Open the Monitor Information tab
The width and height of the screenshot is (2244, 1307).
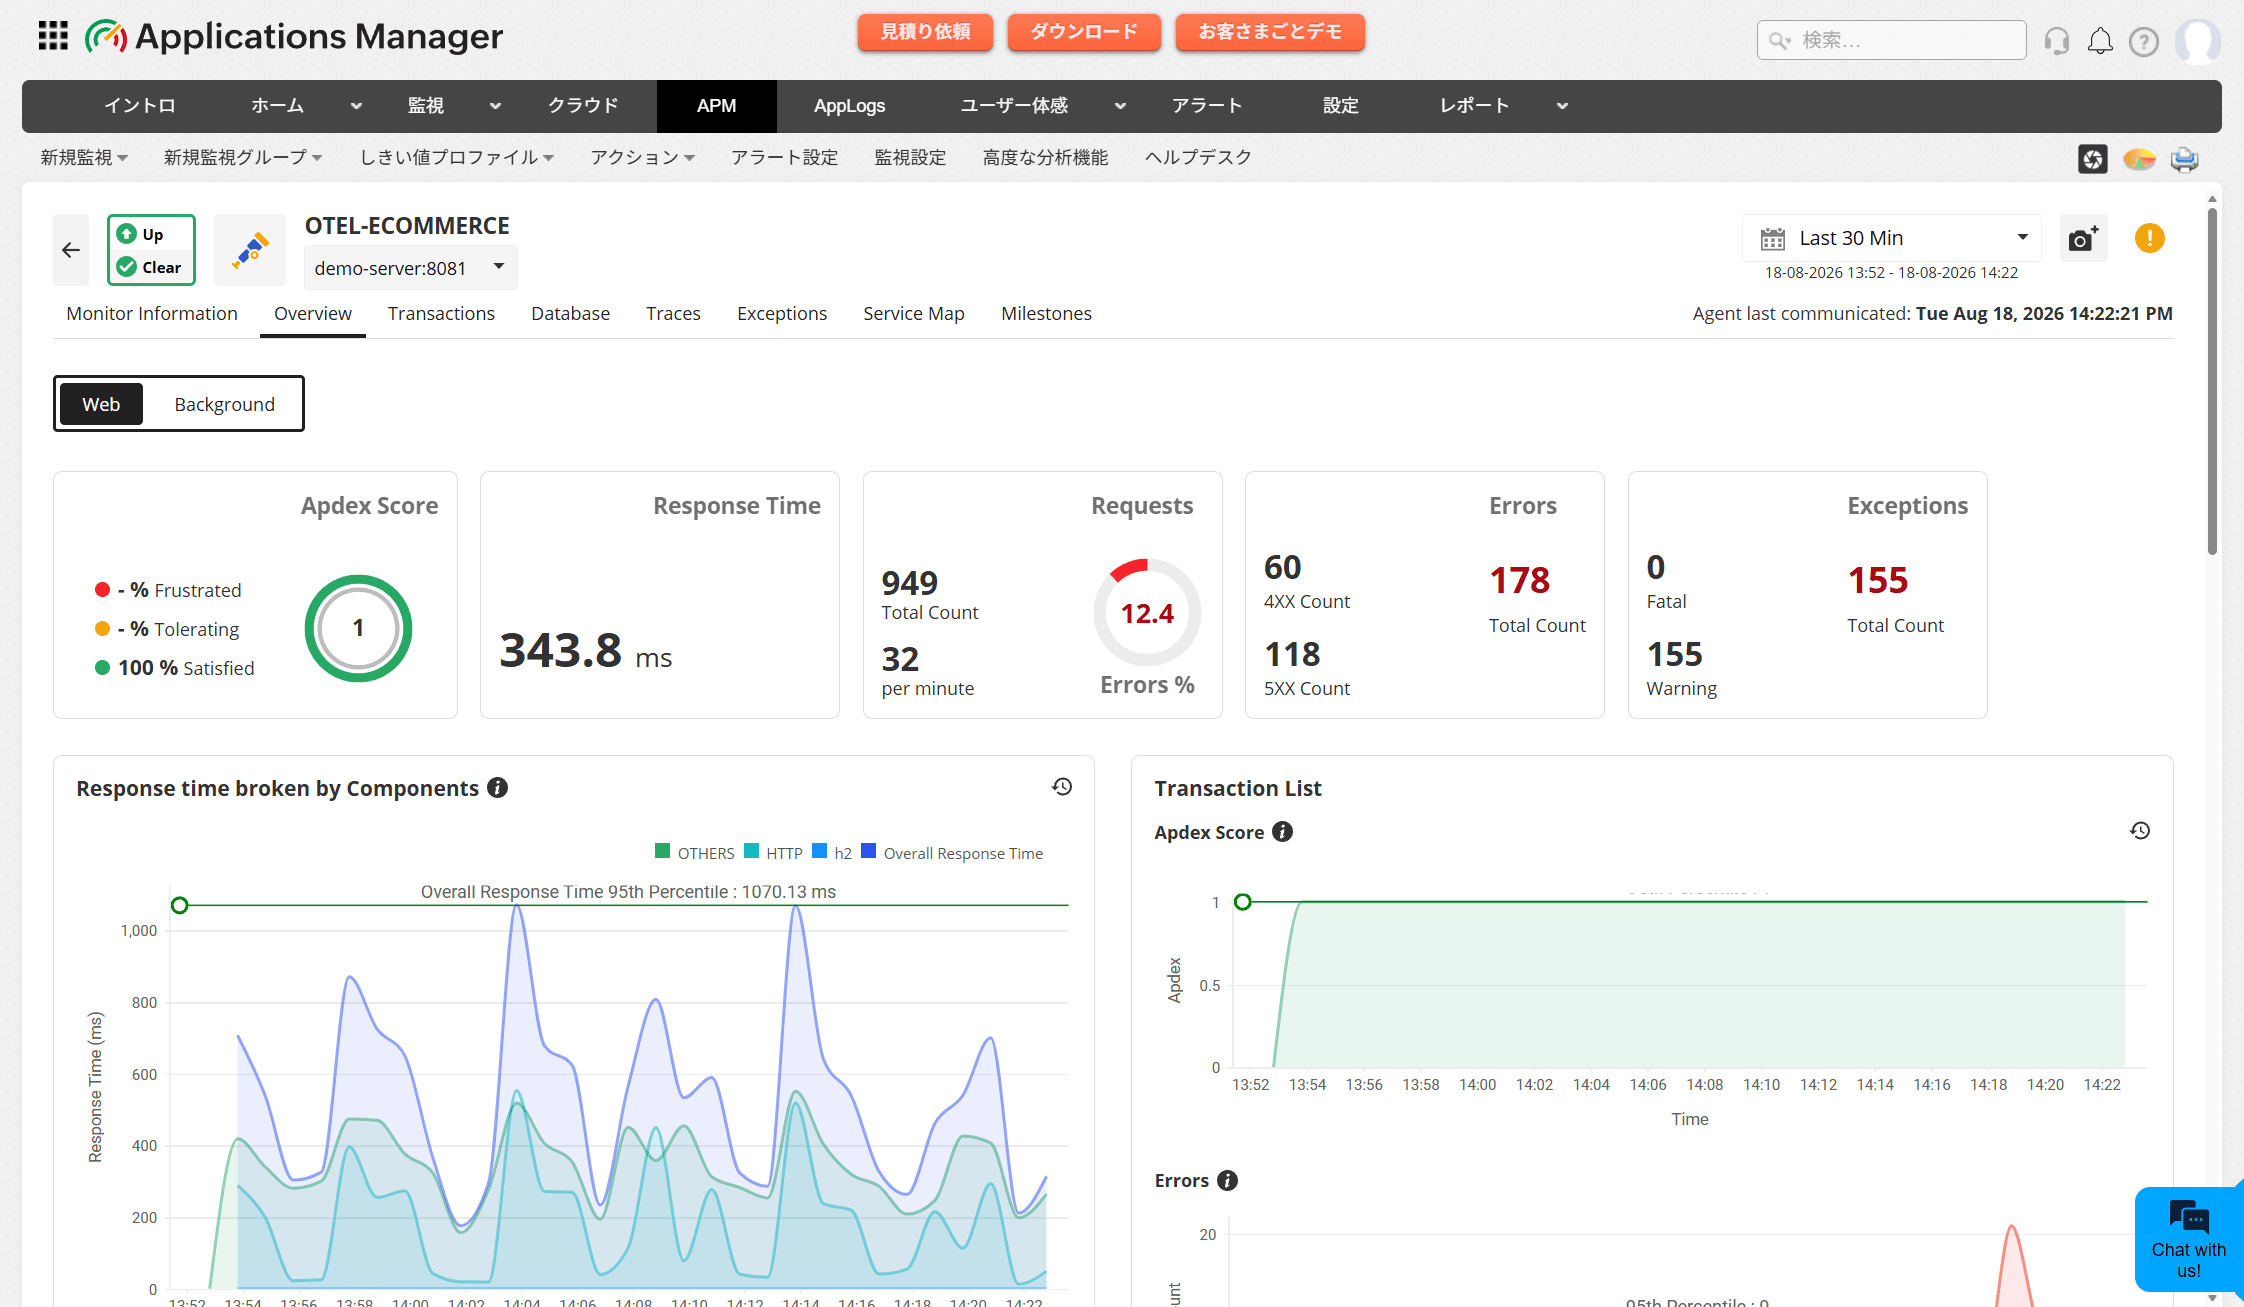pyautogui.click(x=152, y=314)
